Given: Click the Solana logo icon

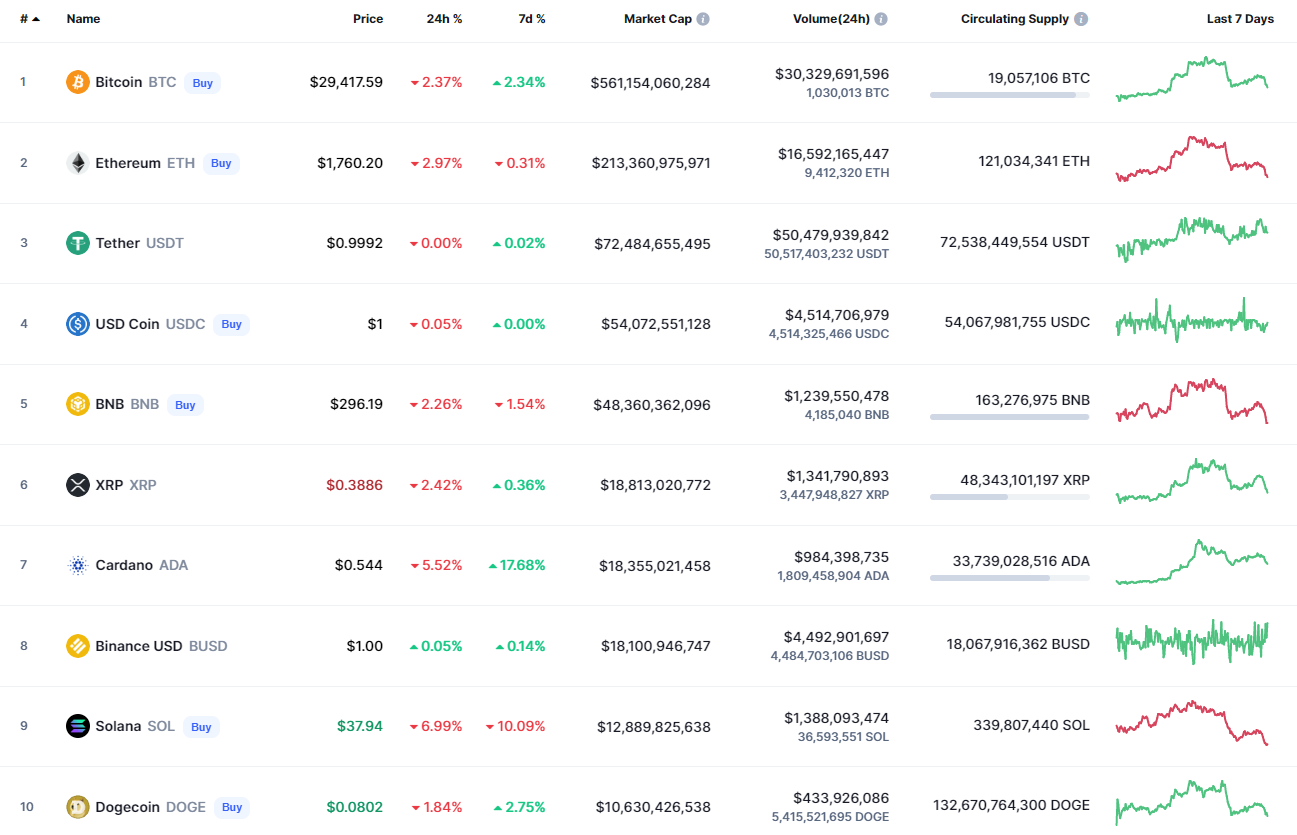Looking at the screenshot, I should point(78,726).
